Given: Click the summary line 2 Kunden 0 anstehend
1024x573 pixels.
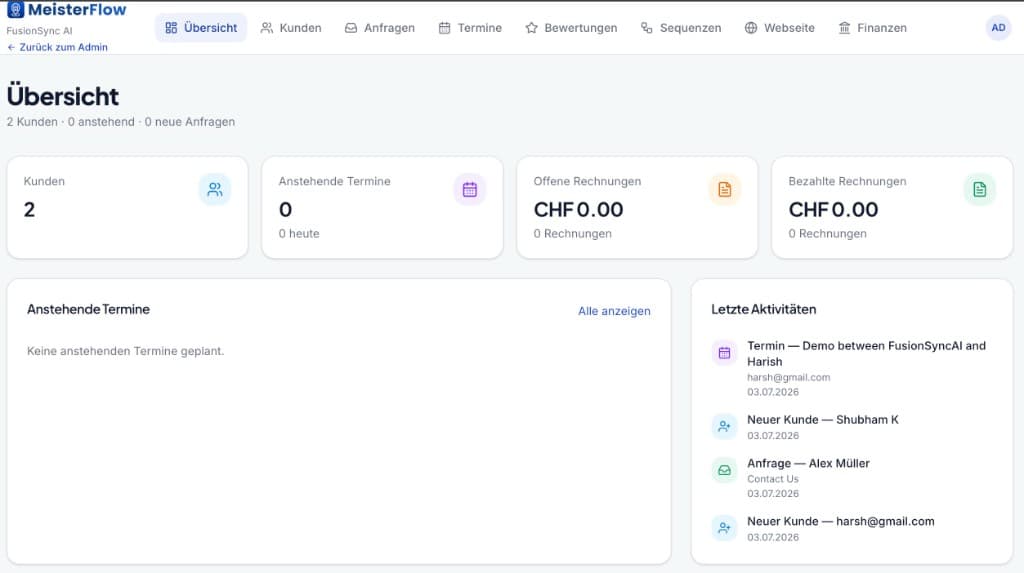Looking at the screenshot, I should pos(121,122).
